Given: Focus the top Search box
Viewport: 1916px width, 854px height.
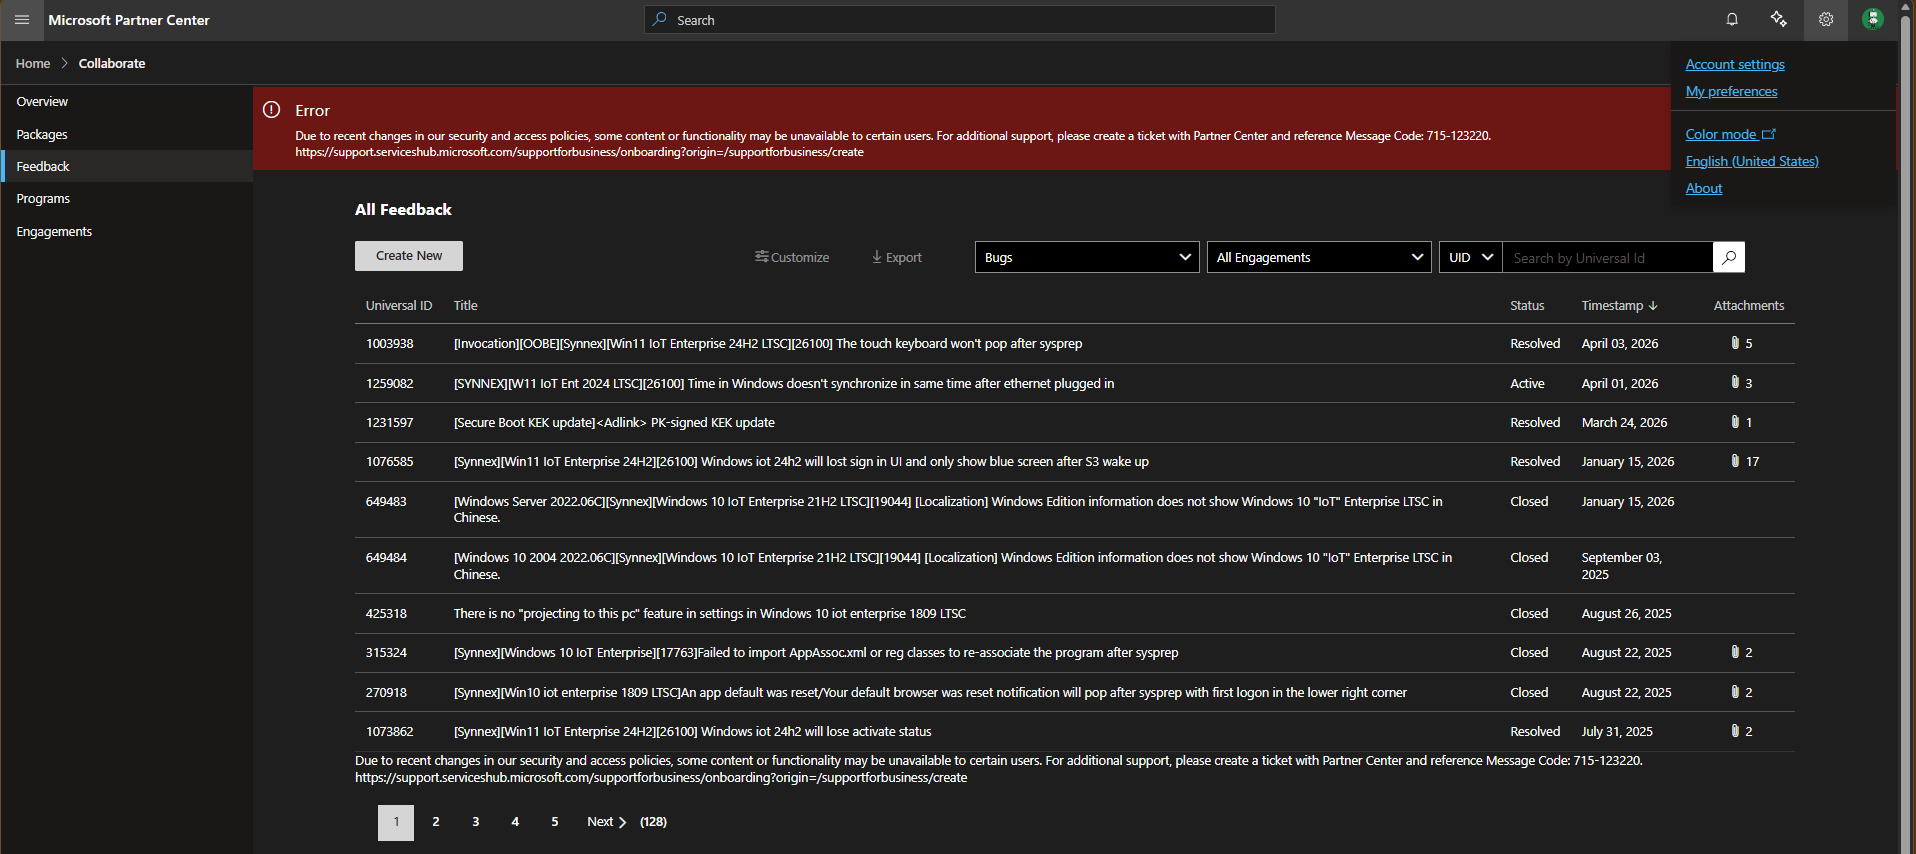Looking at the screenshot, I should [x=960, y=20].
